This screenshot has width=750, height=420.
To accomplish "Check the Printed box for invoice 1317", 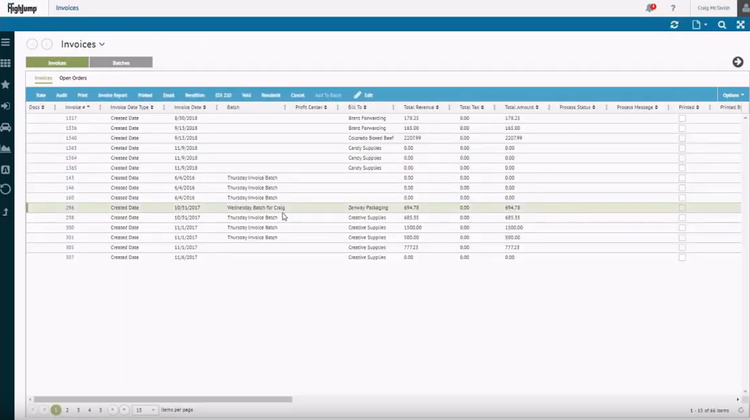I will tap(682, 118).
